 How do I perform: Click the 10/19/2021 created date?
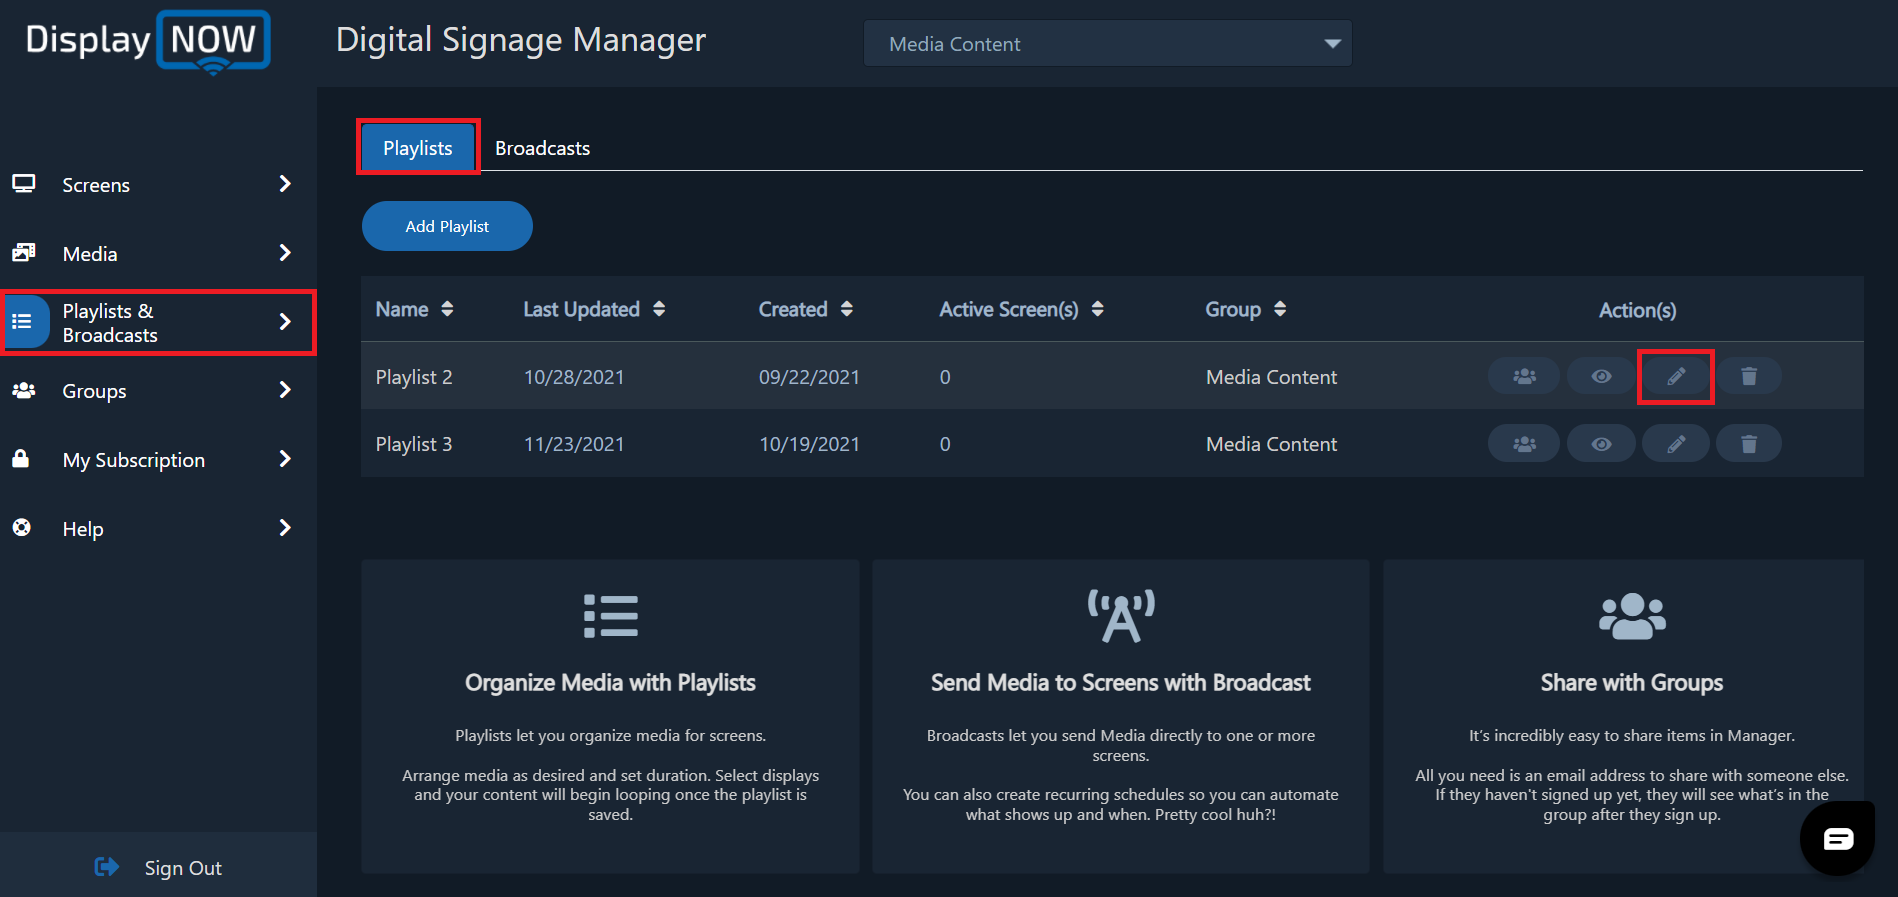pos(809,444)
